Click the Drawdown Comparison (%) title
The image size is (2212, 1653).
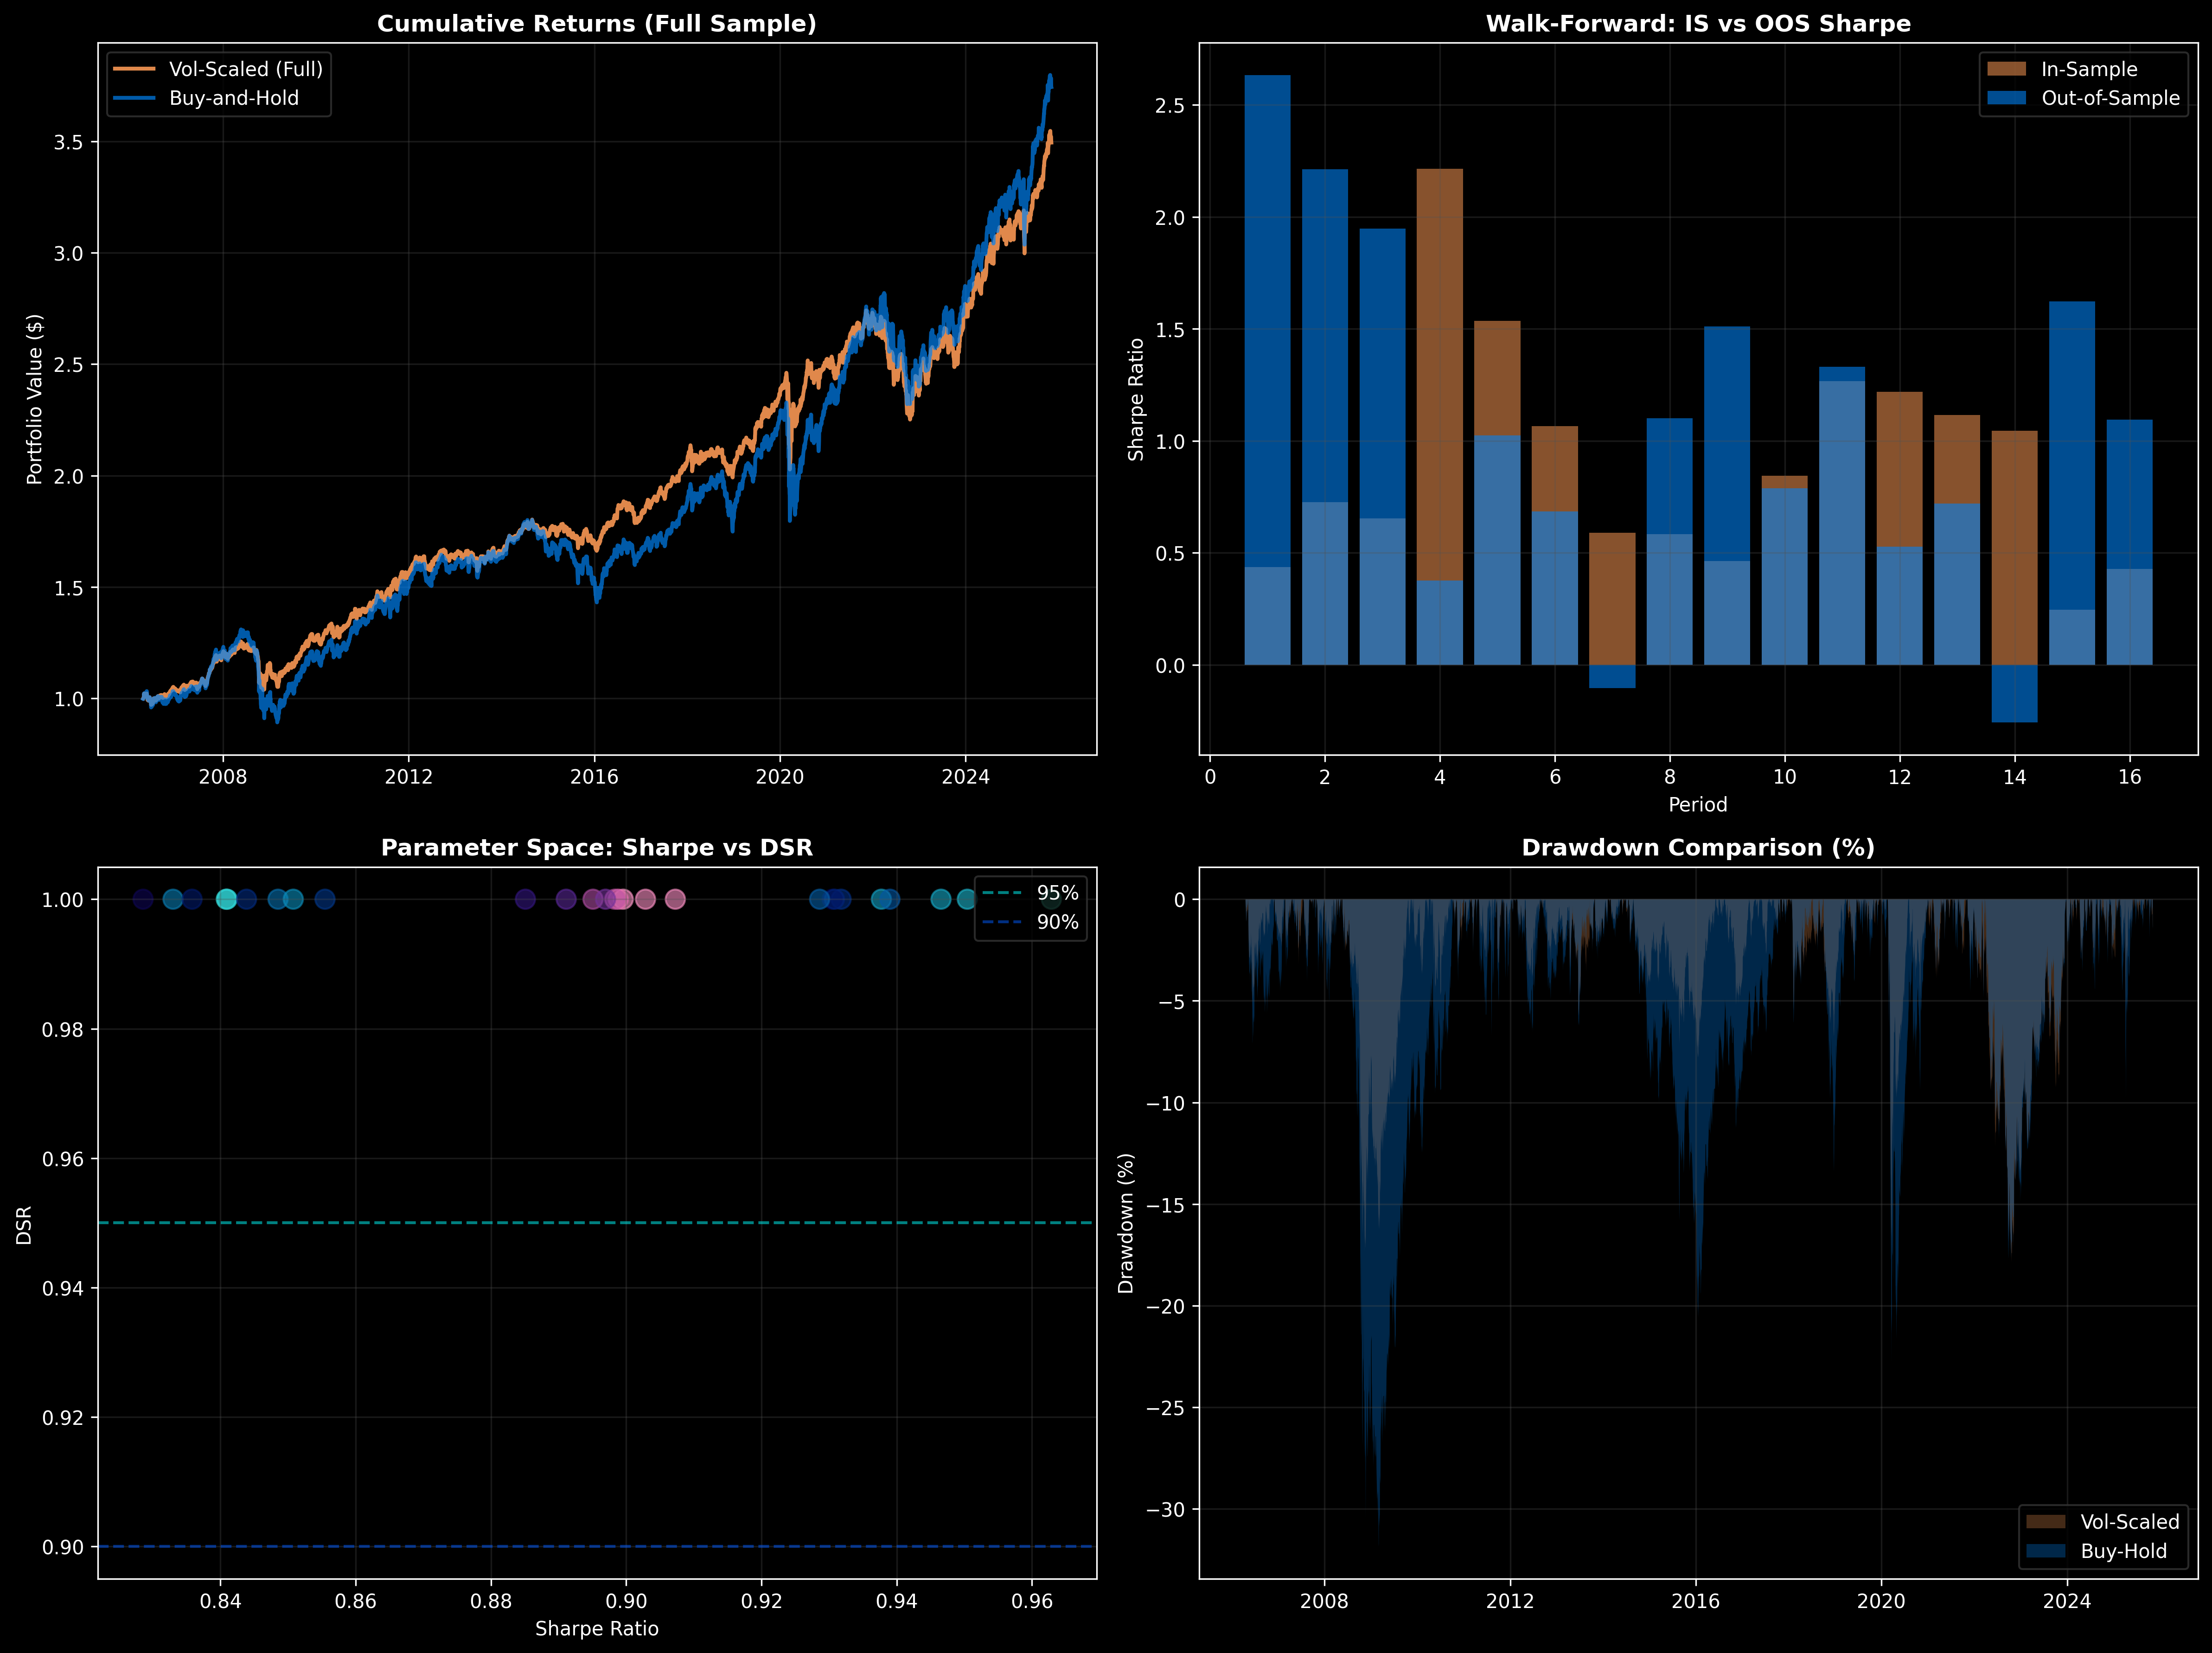(x=1698, y=848)
